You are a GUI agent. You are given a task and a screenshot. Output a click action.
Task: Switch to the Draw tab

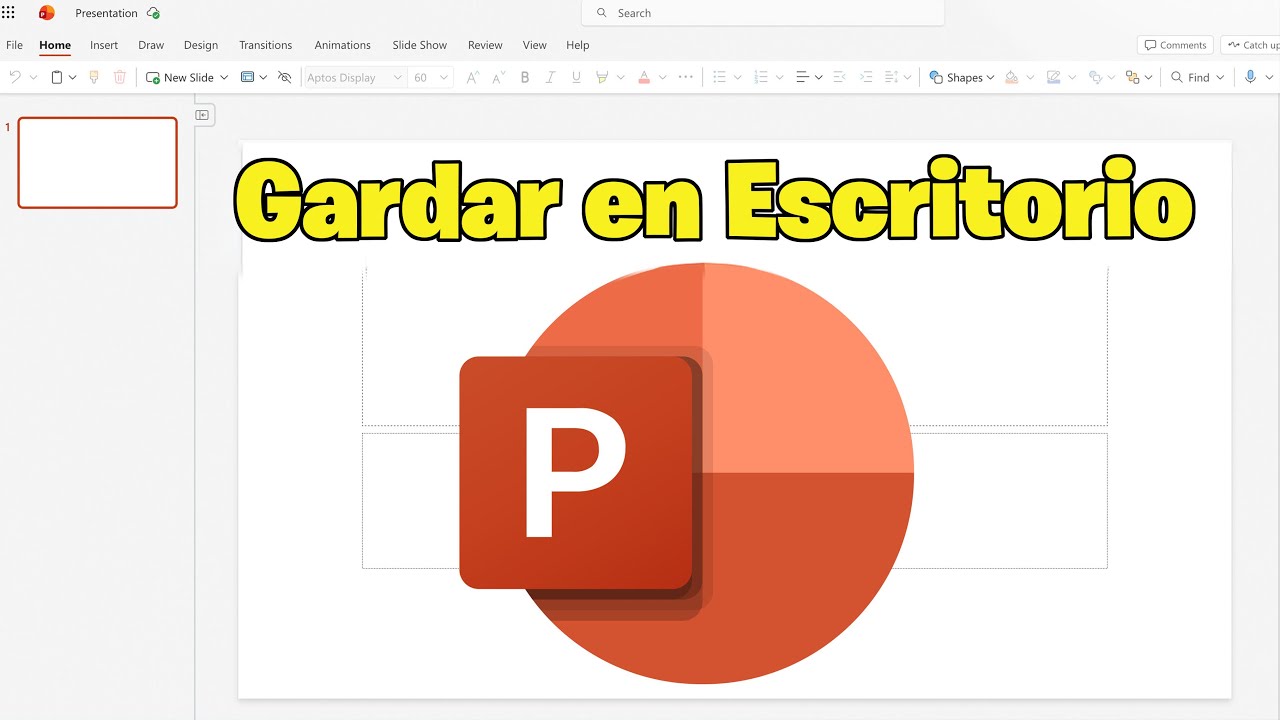[151, 45]
